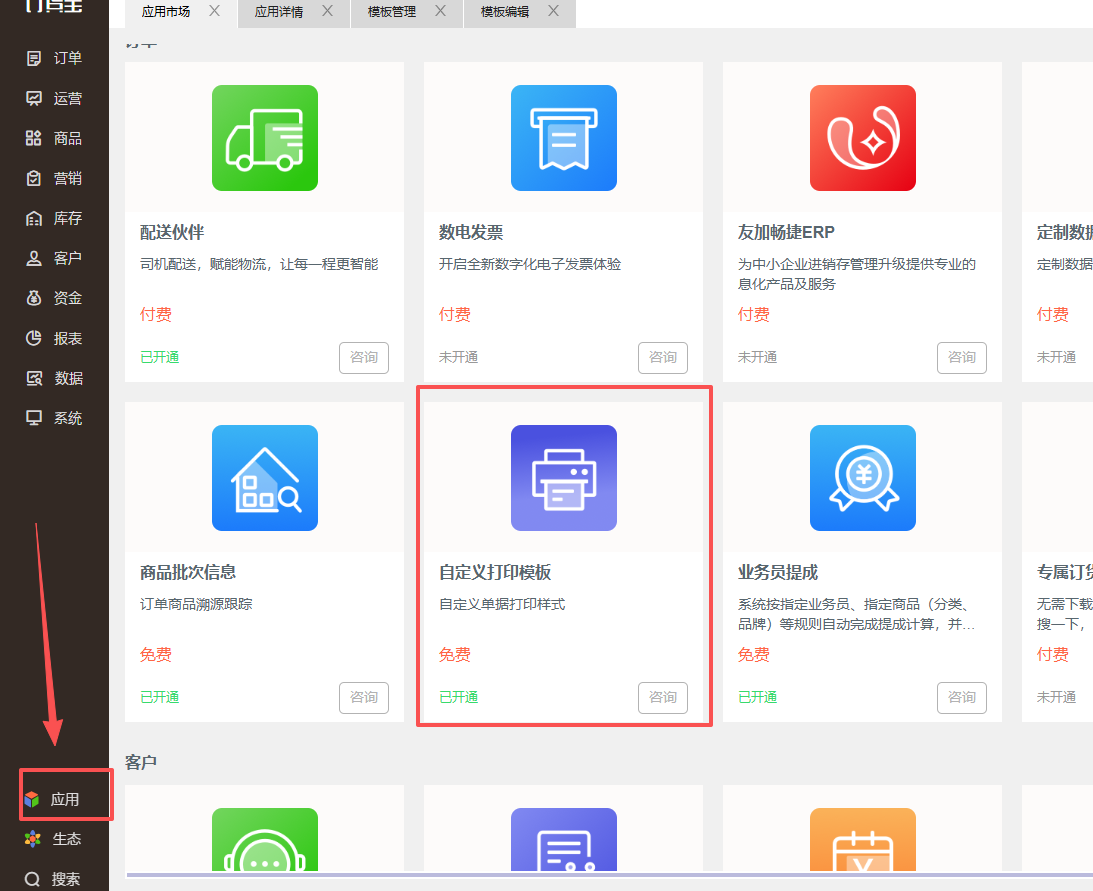Click 咨询 button on 数电发票 card
1093x891 pixels.
[663, 358]
